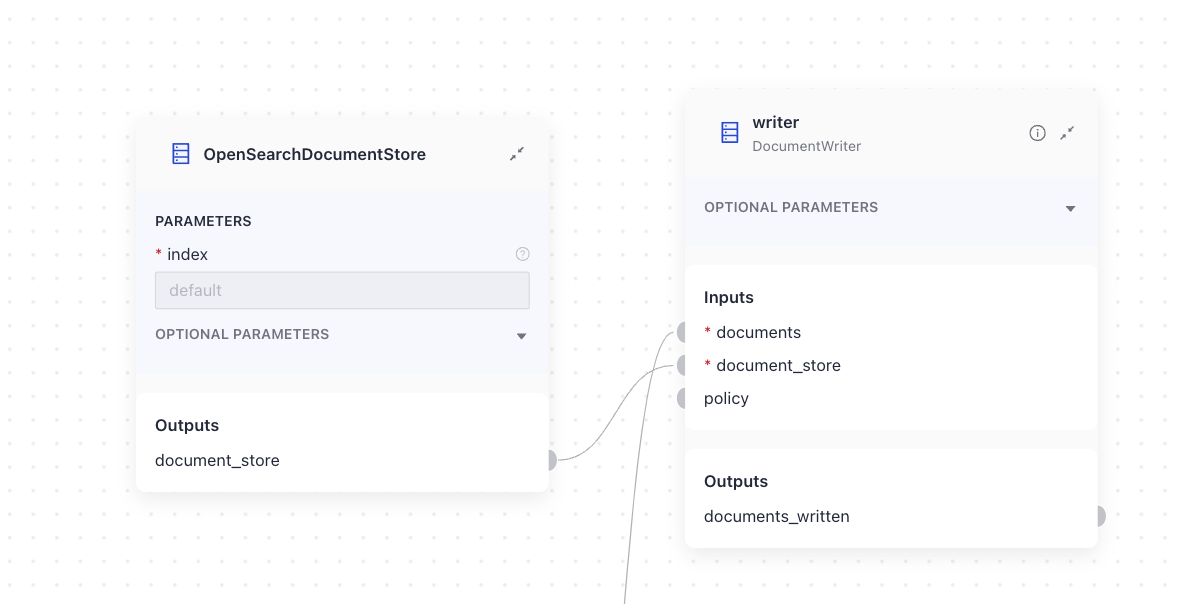Open the Optional Parameters dropdown on the writer node
This screenshot has width=1180, height=604.
click(1070, 209)
